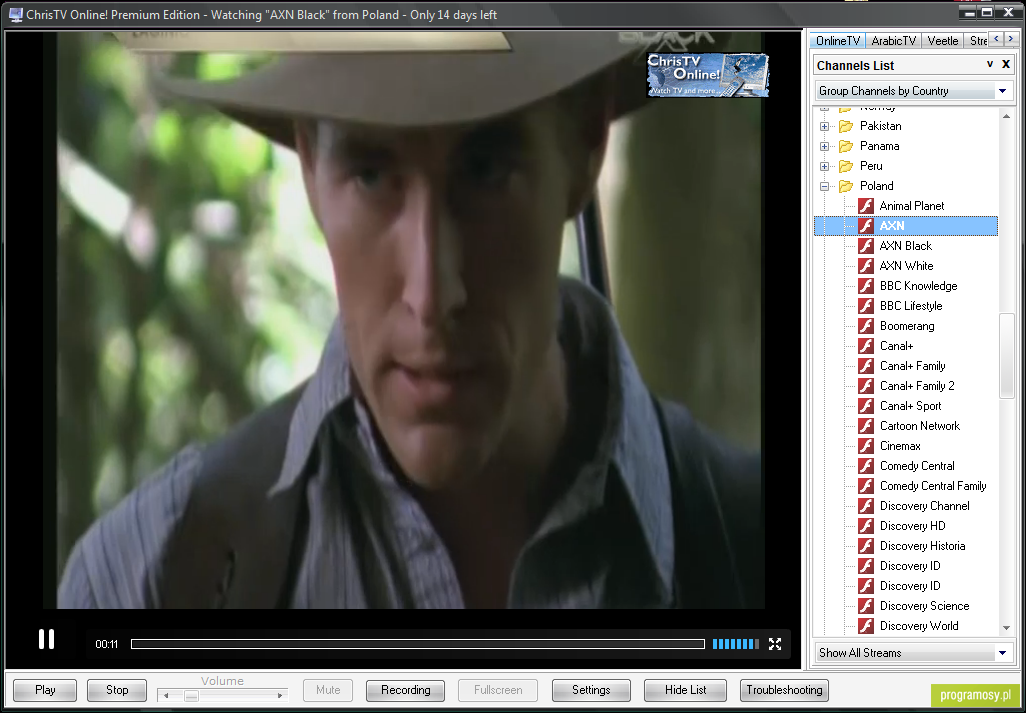Click the Flash icon beside Discovery Science

click(x=866, y=606)
